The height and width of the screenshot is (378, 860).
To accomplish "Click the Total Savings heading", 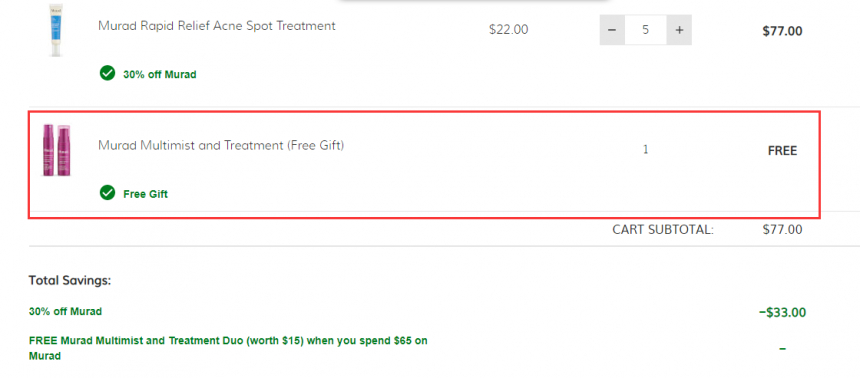I will click(70, 280).
